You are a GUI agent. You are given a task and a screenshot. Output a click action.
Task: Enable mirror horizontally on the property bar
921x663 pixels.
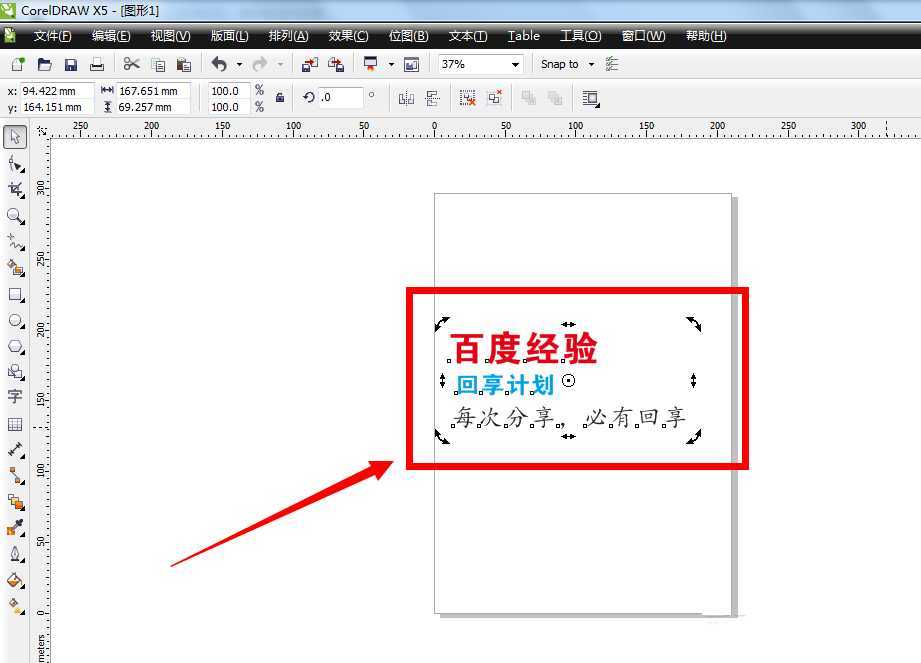click(407, 98)
